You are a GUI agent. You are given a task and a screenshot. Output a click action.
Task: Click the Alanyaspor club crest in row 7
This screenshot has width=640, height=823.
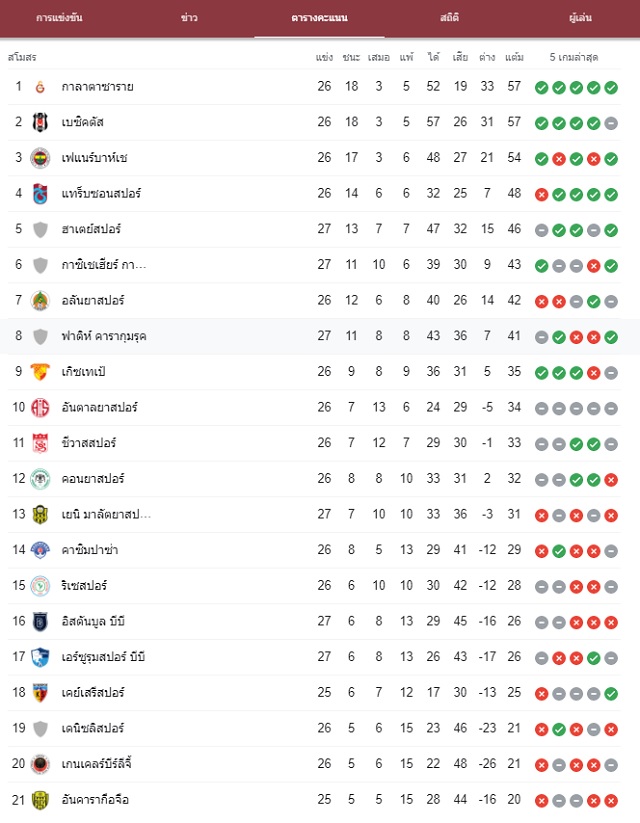tap(40, 301)
